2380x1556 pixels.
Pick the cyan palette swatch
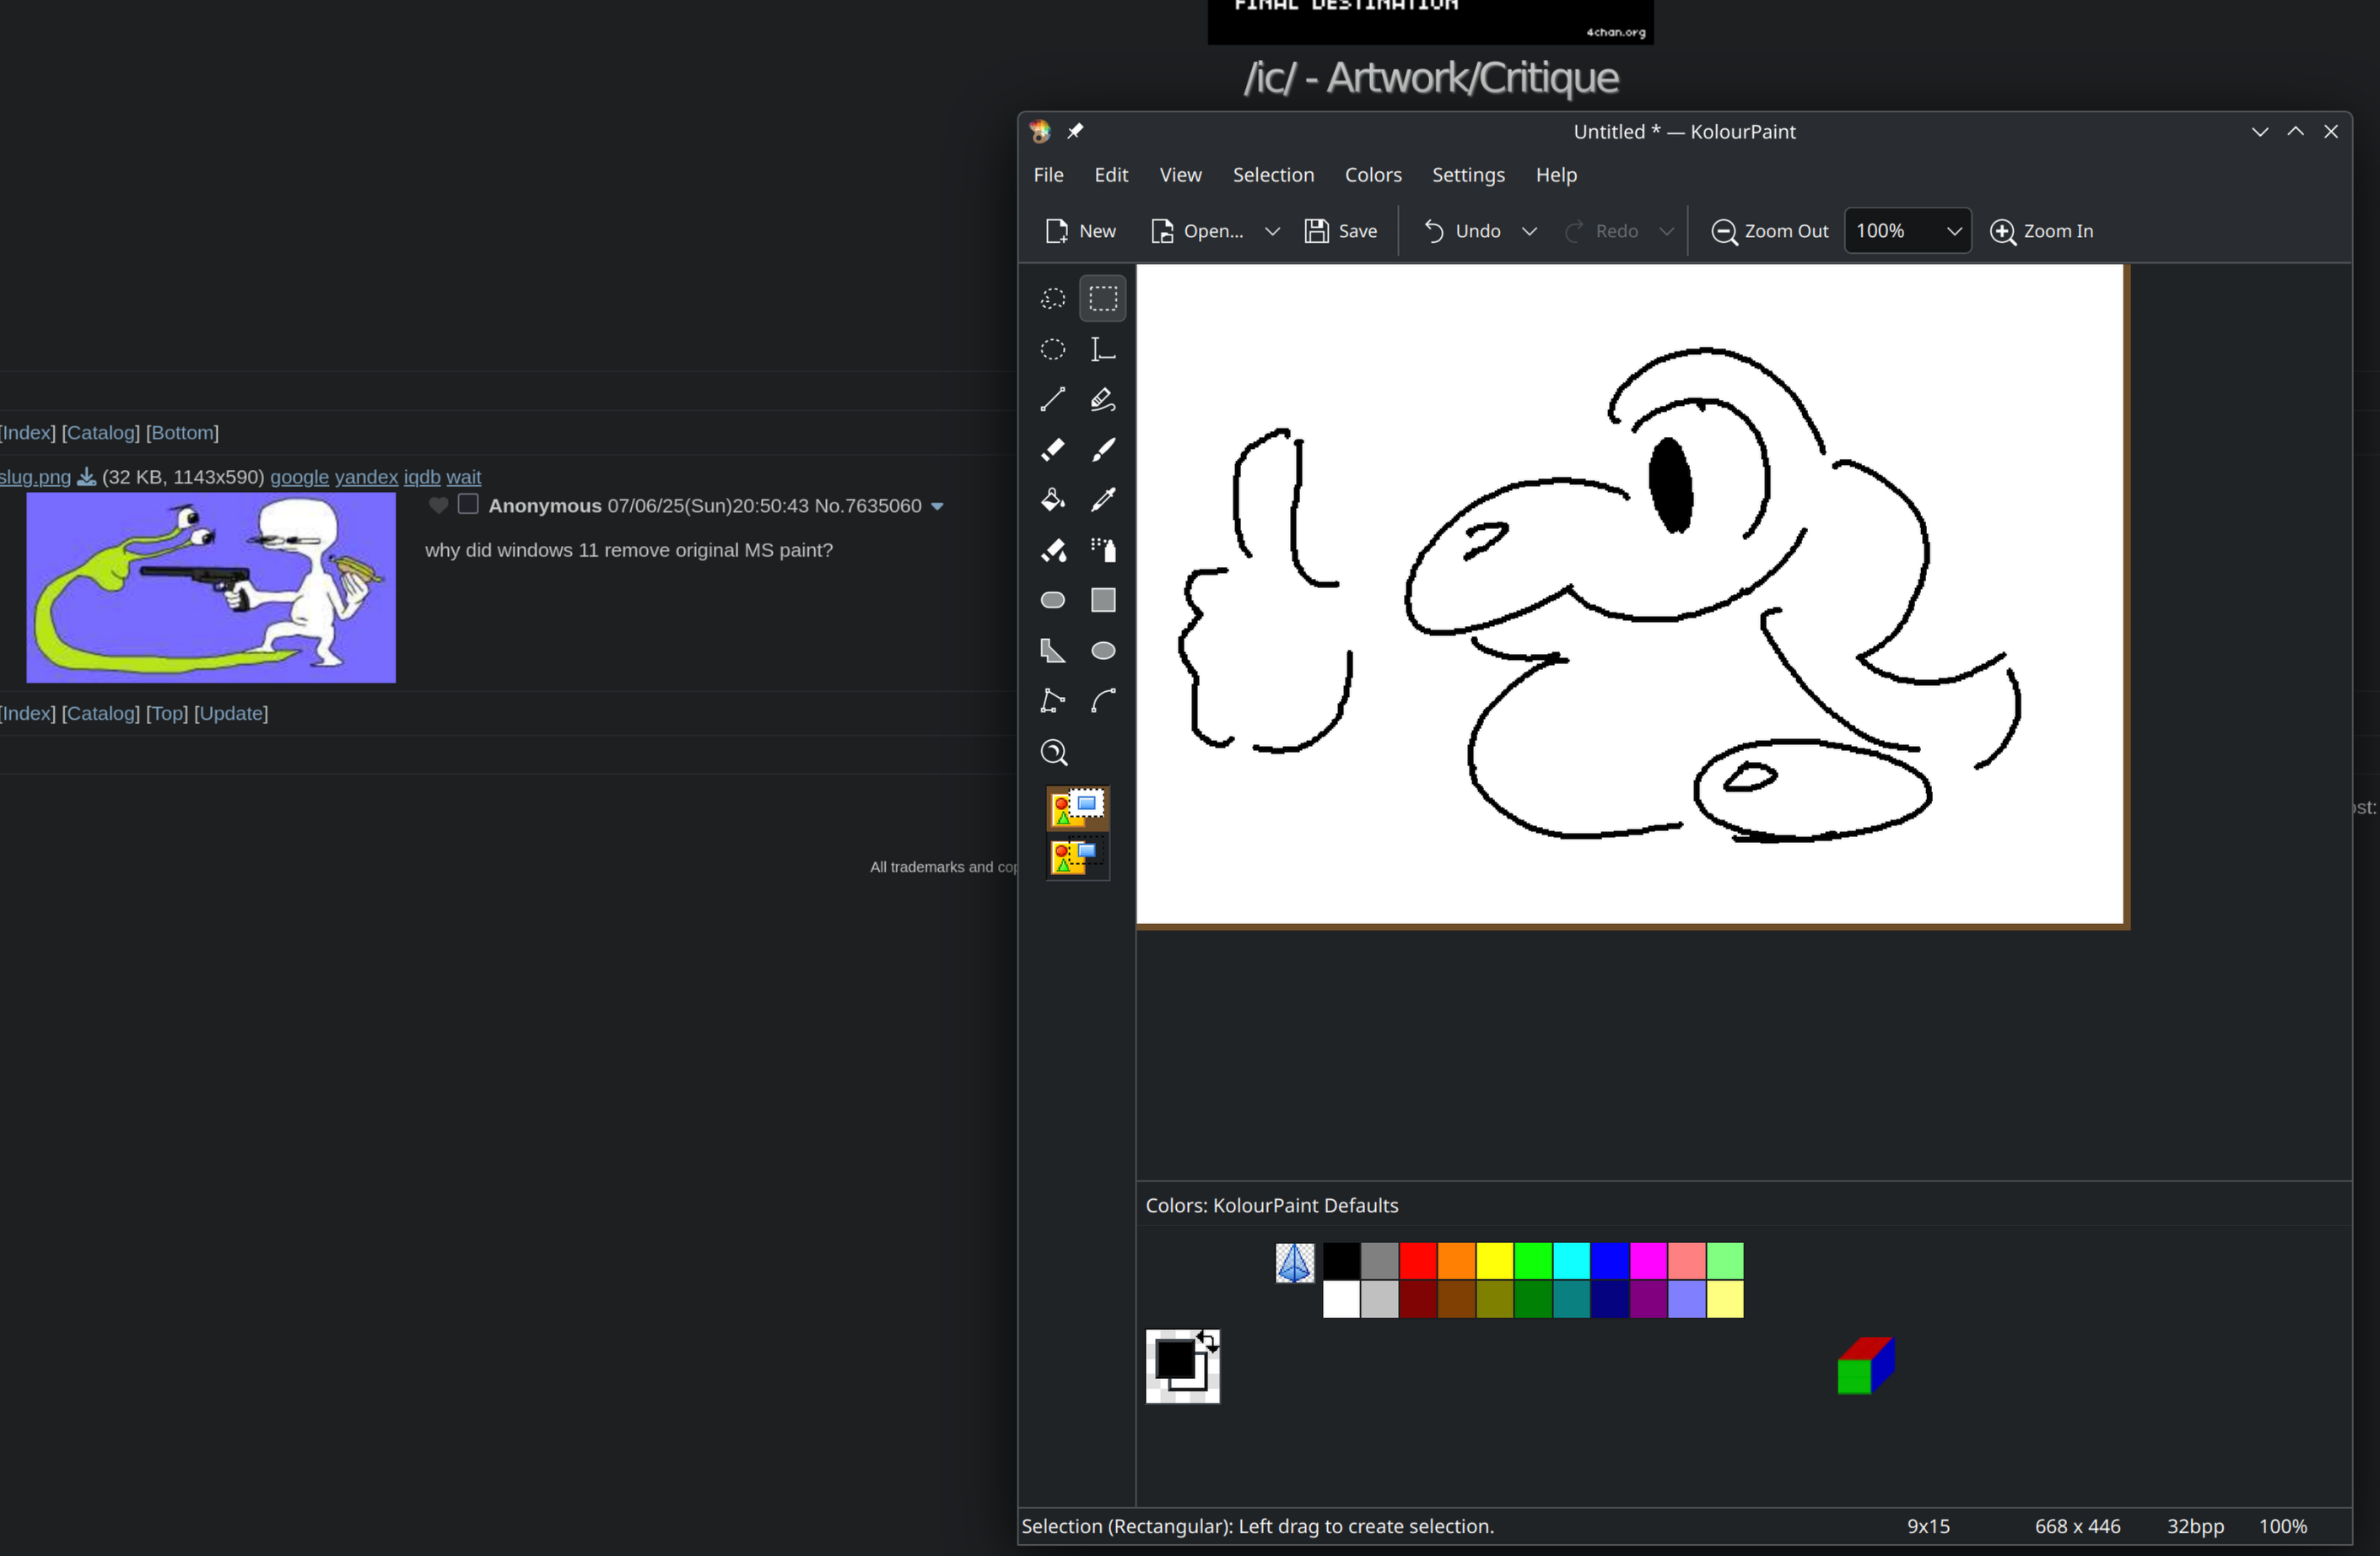1571,1261
